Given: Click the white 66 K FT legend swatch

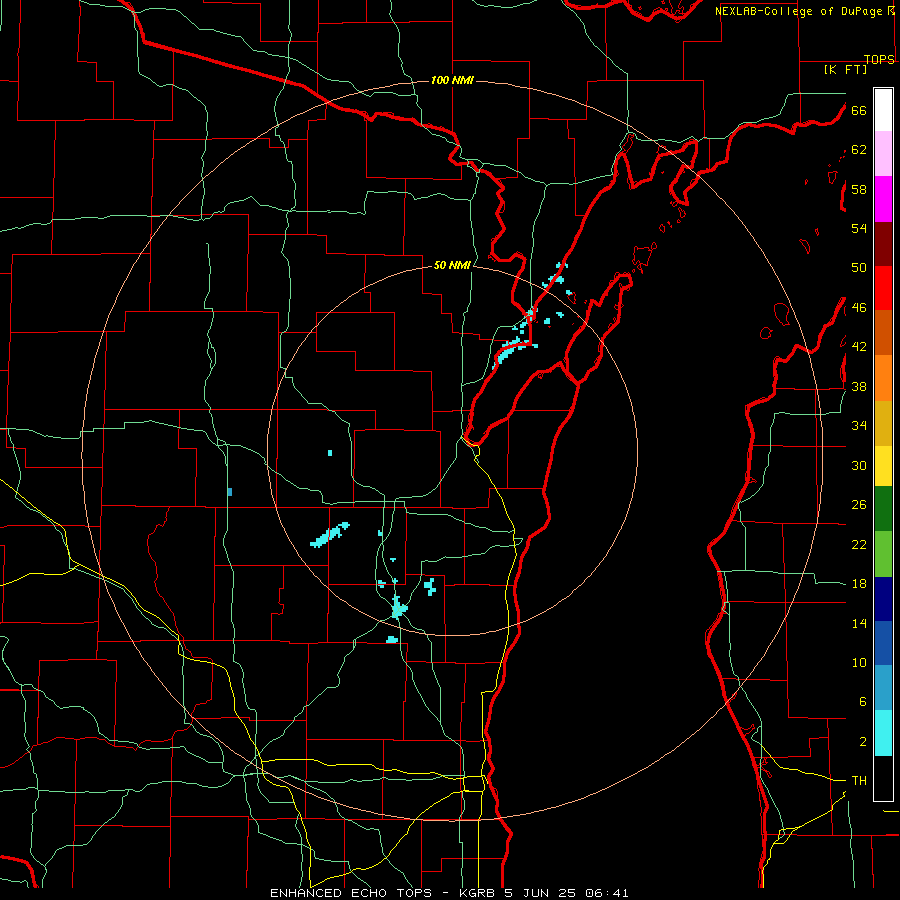Looking at the screenshot, I should (883, 110).
